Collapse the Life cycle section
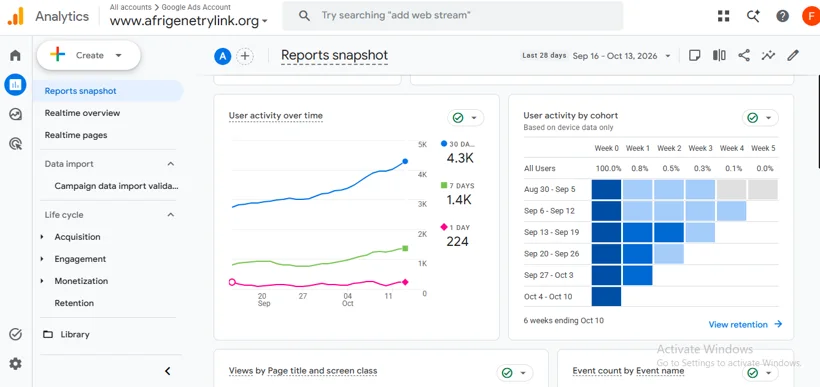The height and width of the screenshot is (387, 820). click(x=170, y=214)
